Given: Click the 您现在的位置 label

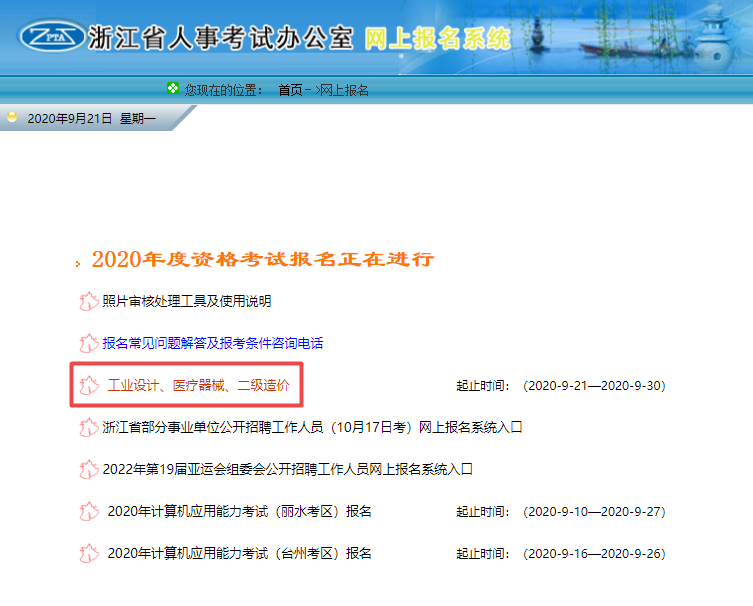Looking at the screenshot, I should point(224,90).
